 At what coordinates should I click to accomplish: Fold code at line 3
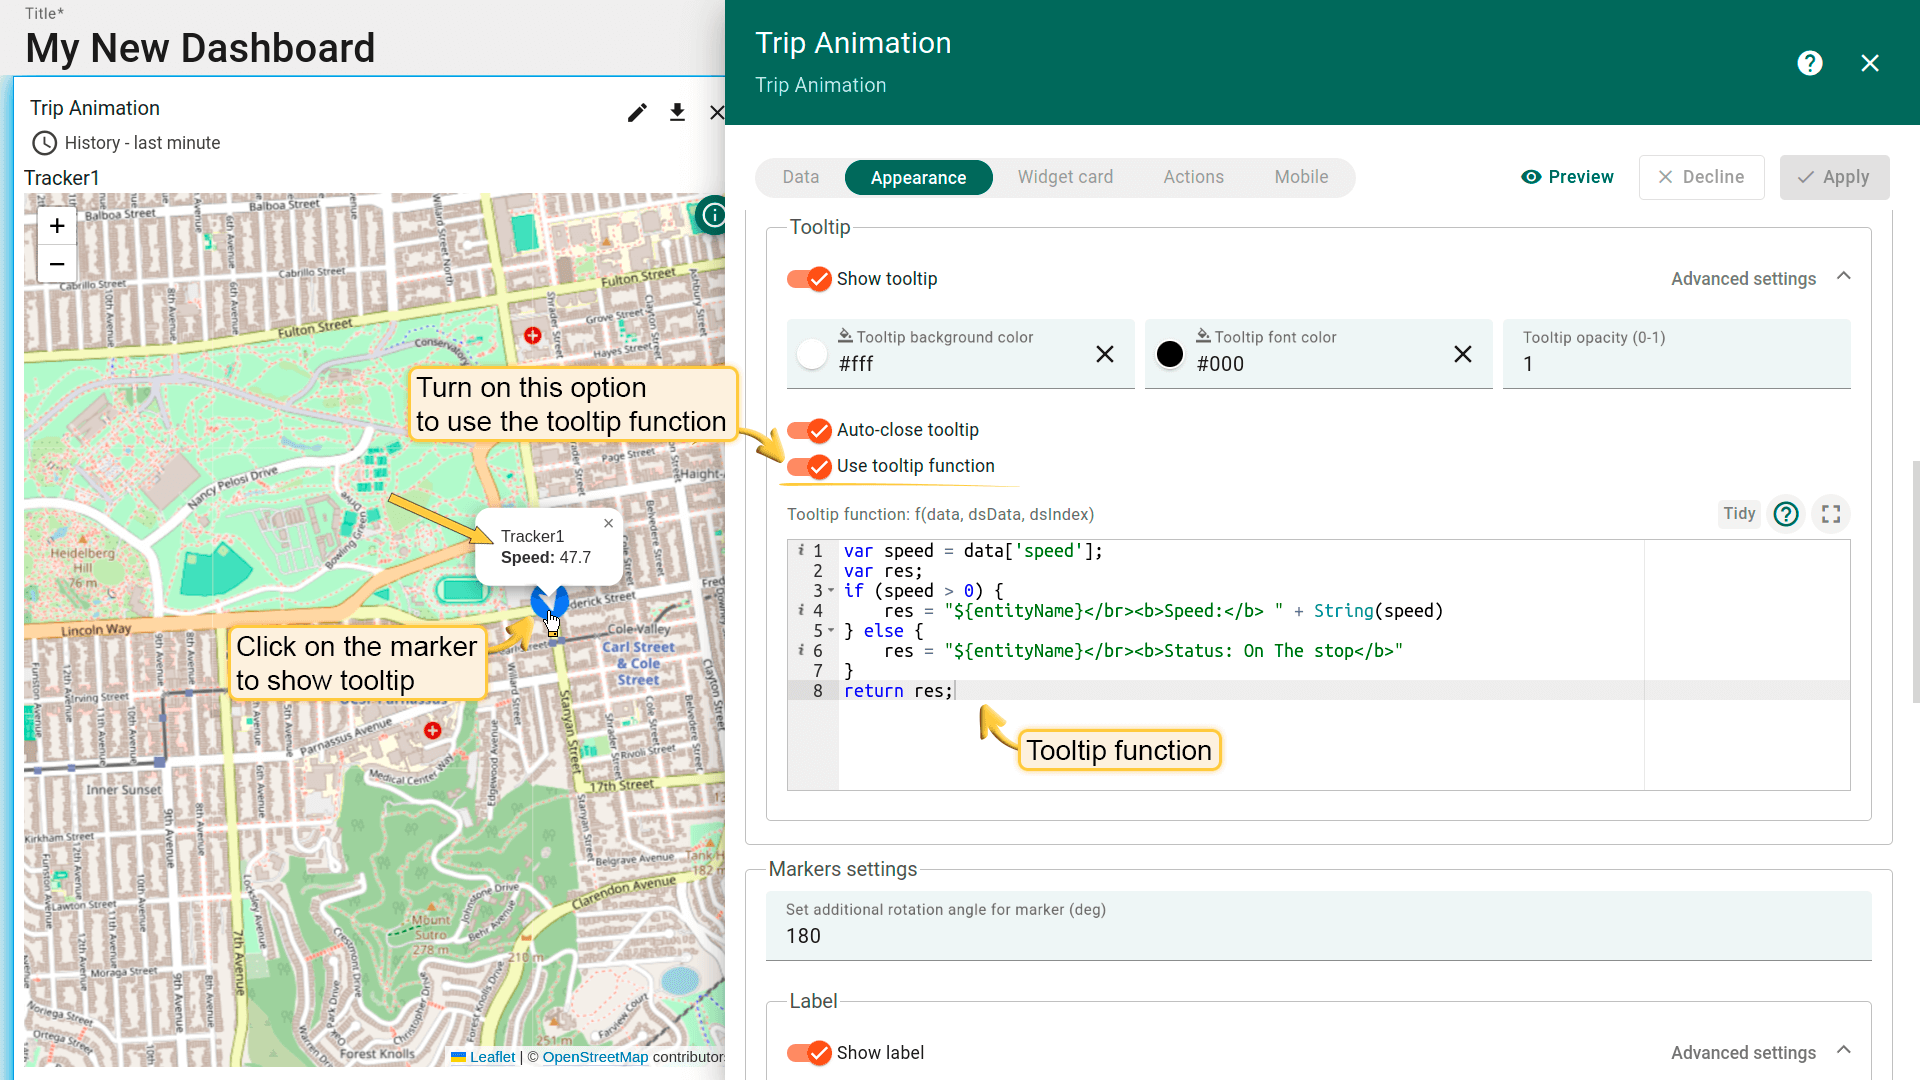pyautogui.click(x=831, y=591)
